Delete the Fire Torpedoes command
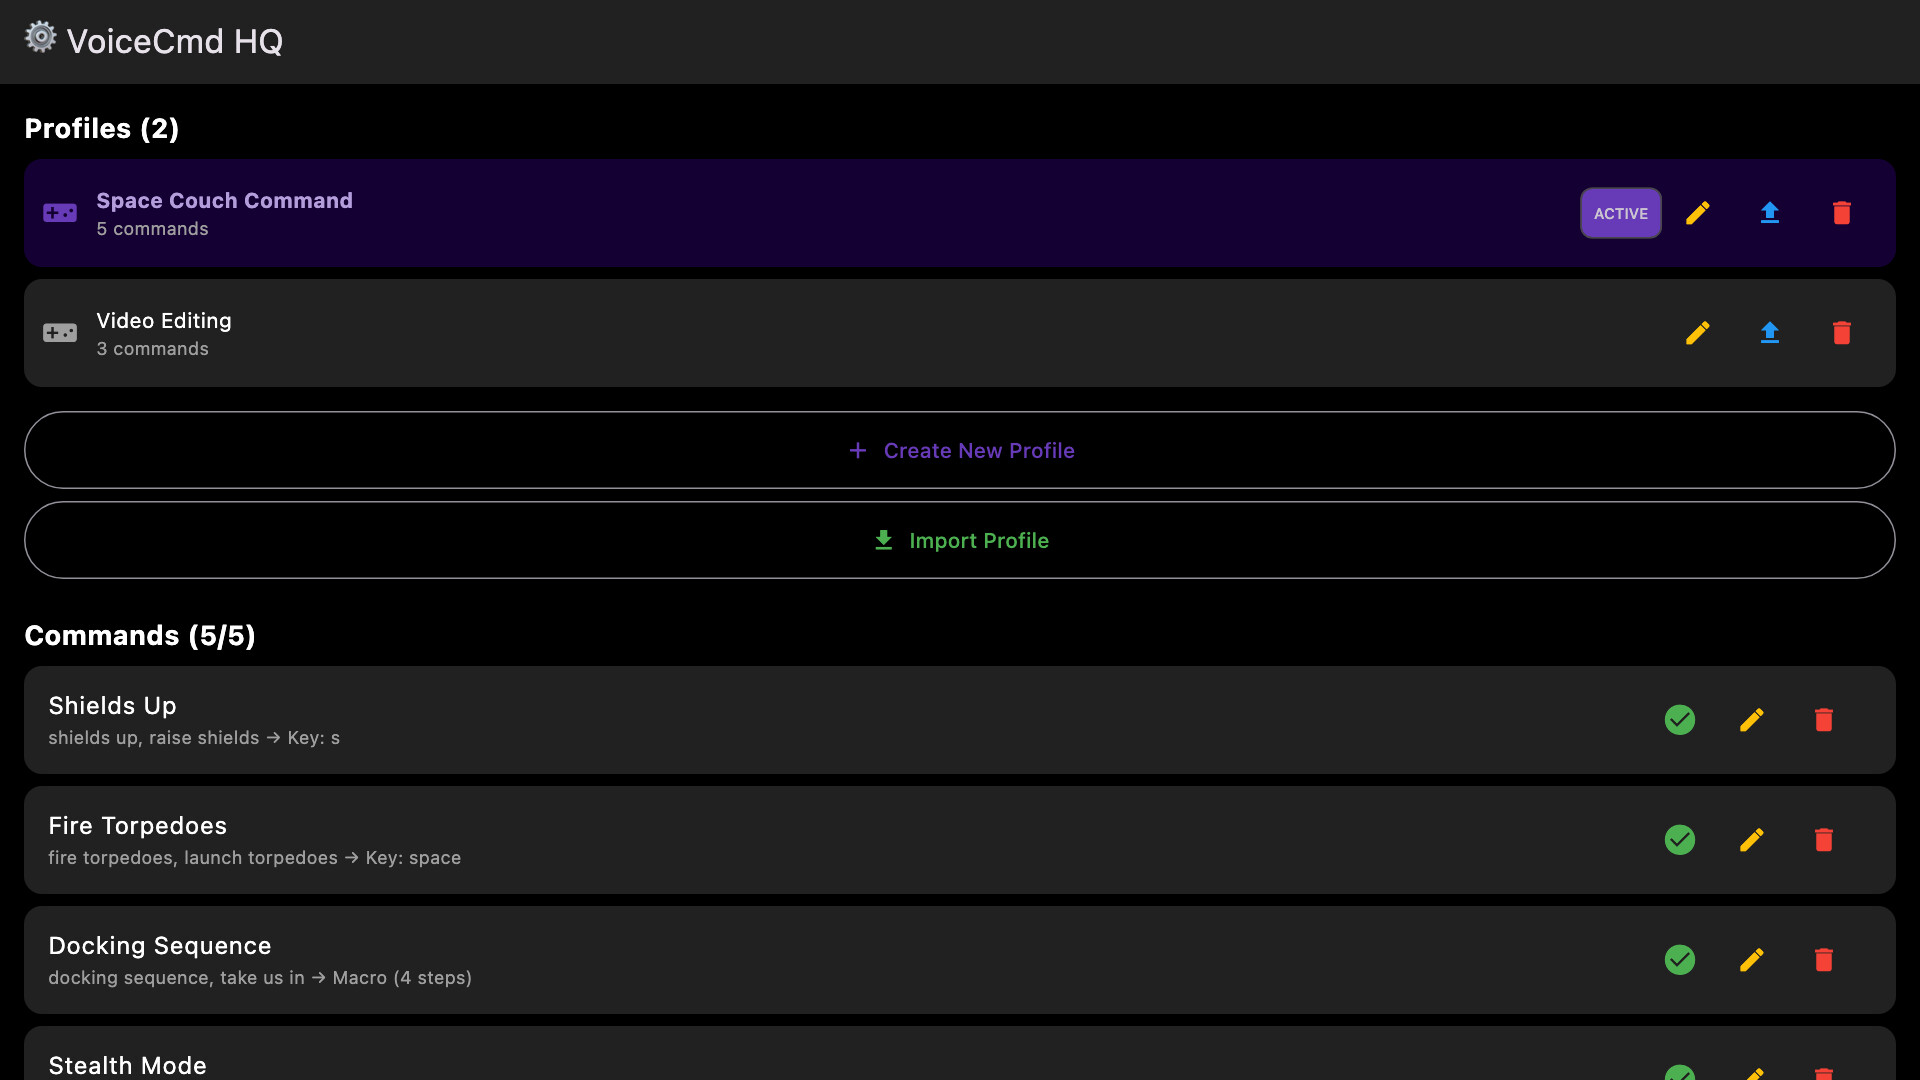This screenshot has width=1920, height=1080. 1824,840
